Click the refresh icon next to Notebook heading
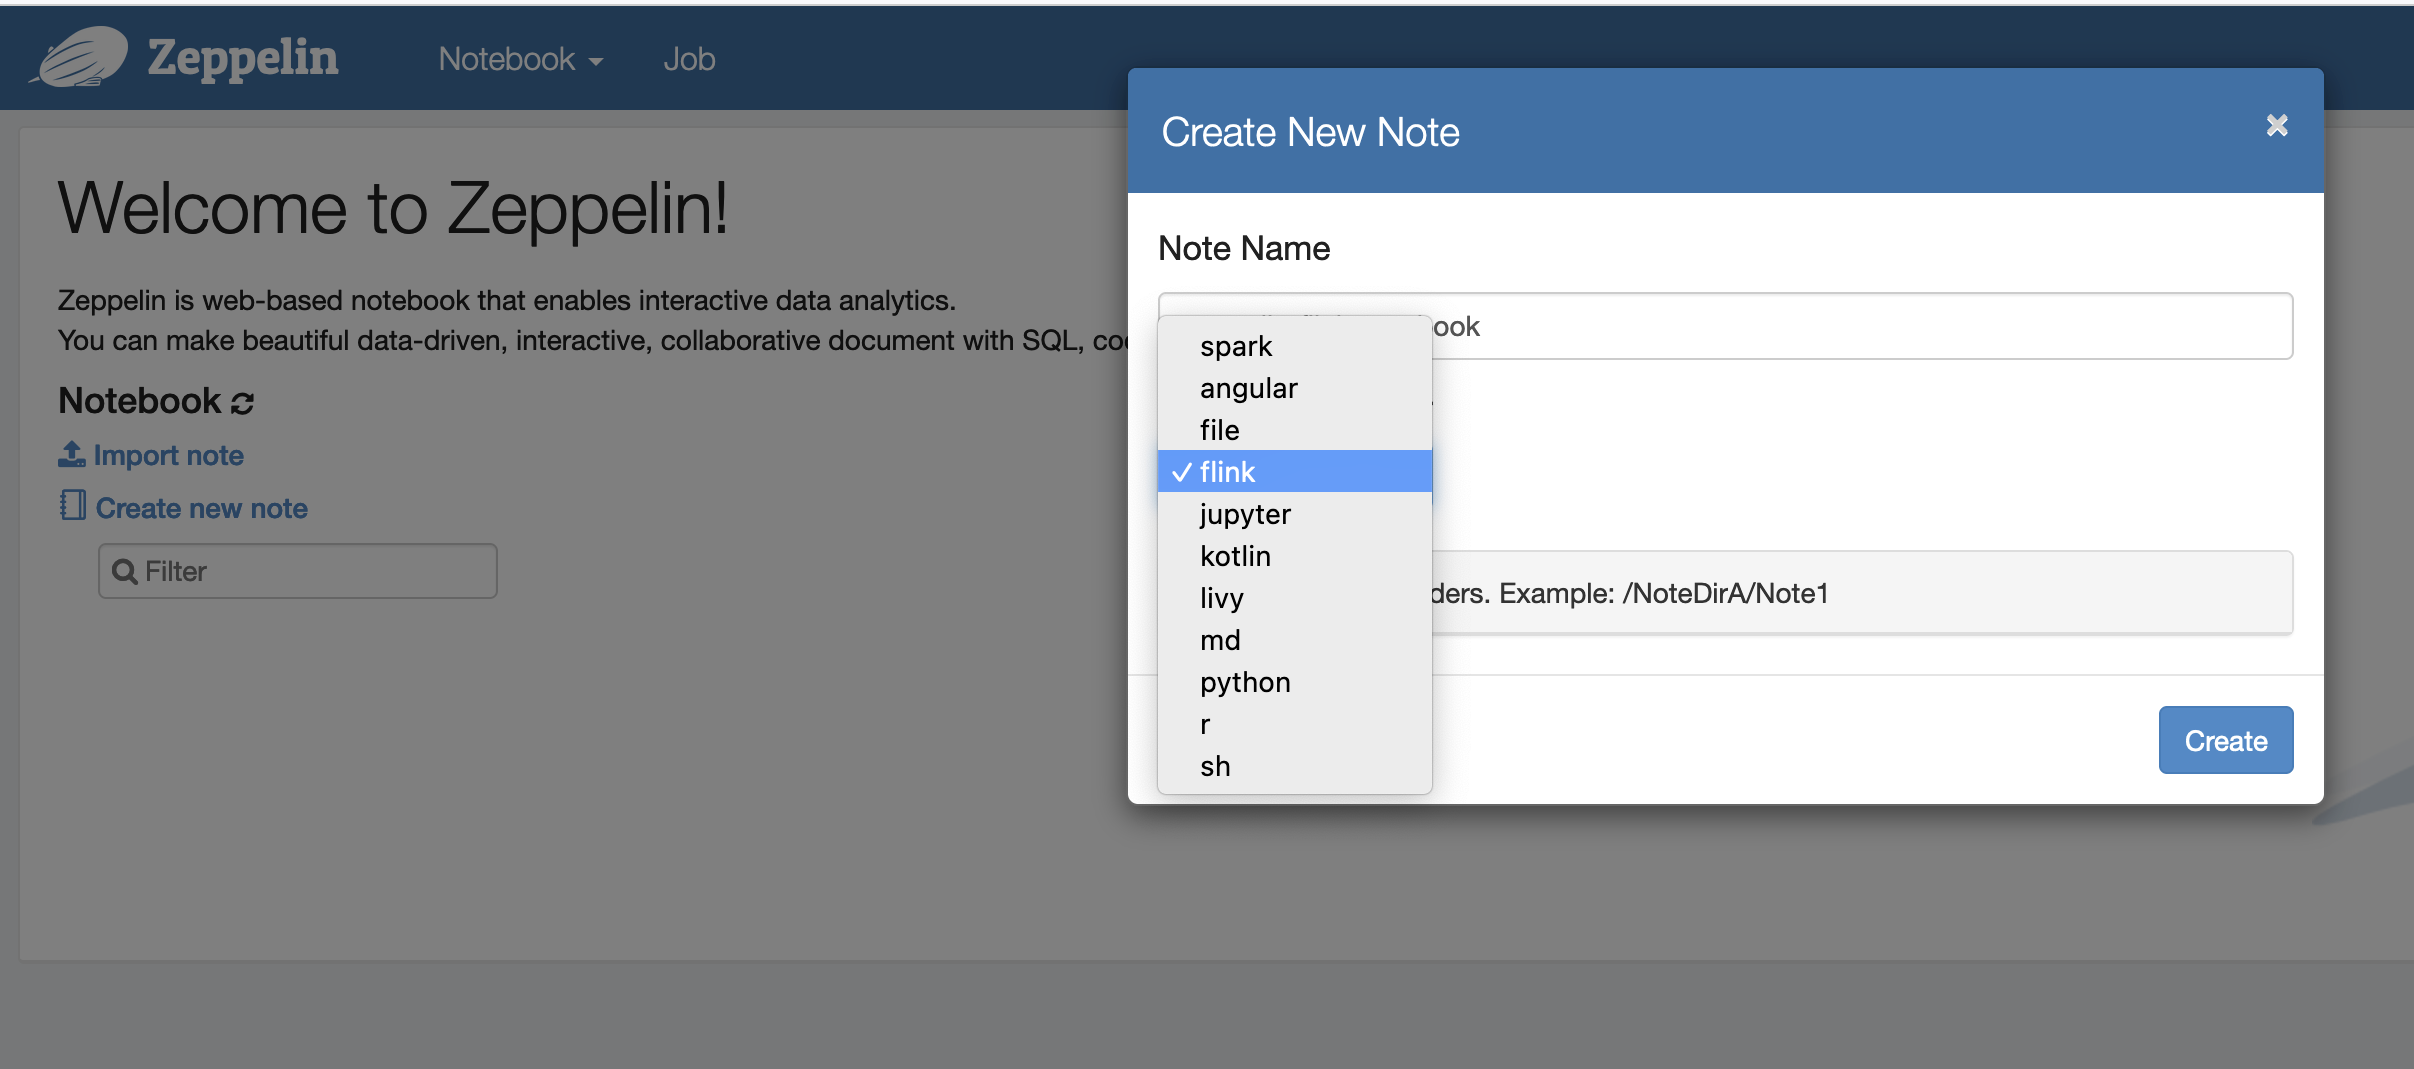This screenshot has height=1069, width=2414. tap(242, 402)
